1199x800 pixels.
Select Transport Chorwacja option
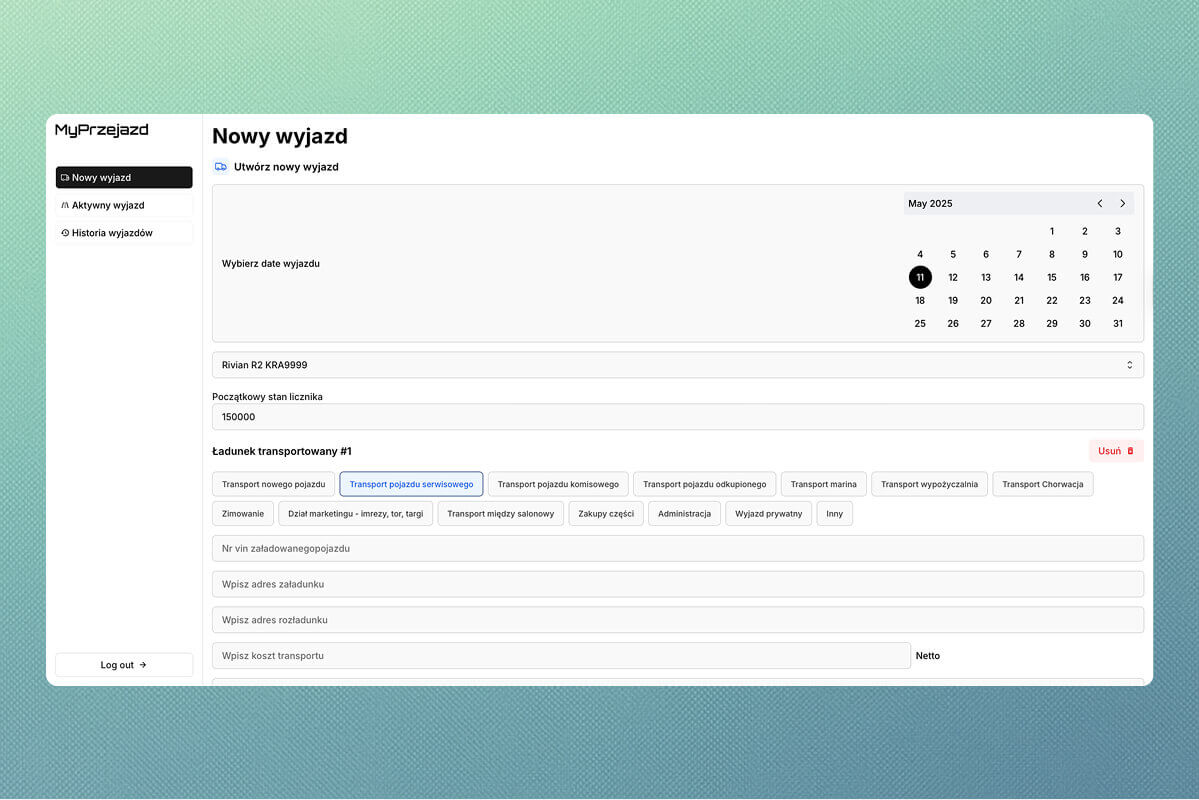(x=1042, y=484)
